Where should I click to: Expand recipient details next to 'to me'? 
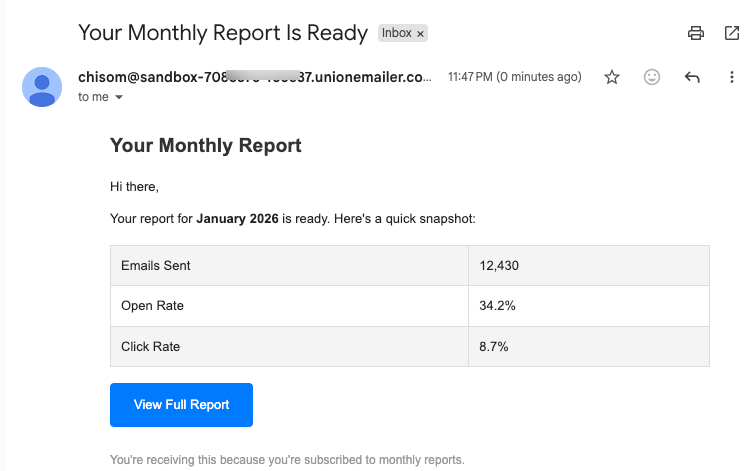[119, 97]
